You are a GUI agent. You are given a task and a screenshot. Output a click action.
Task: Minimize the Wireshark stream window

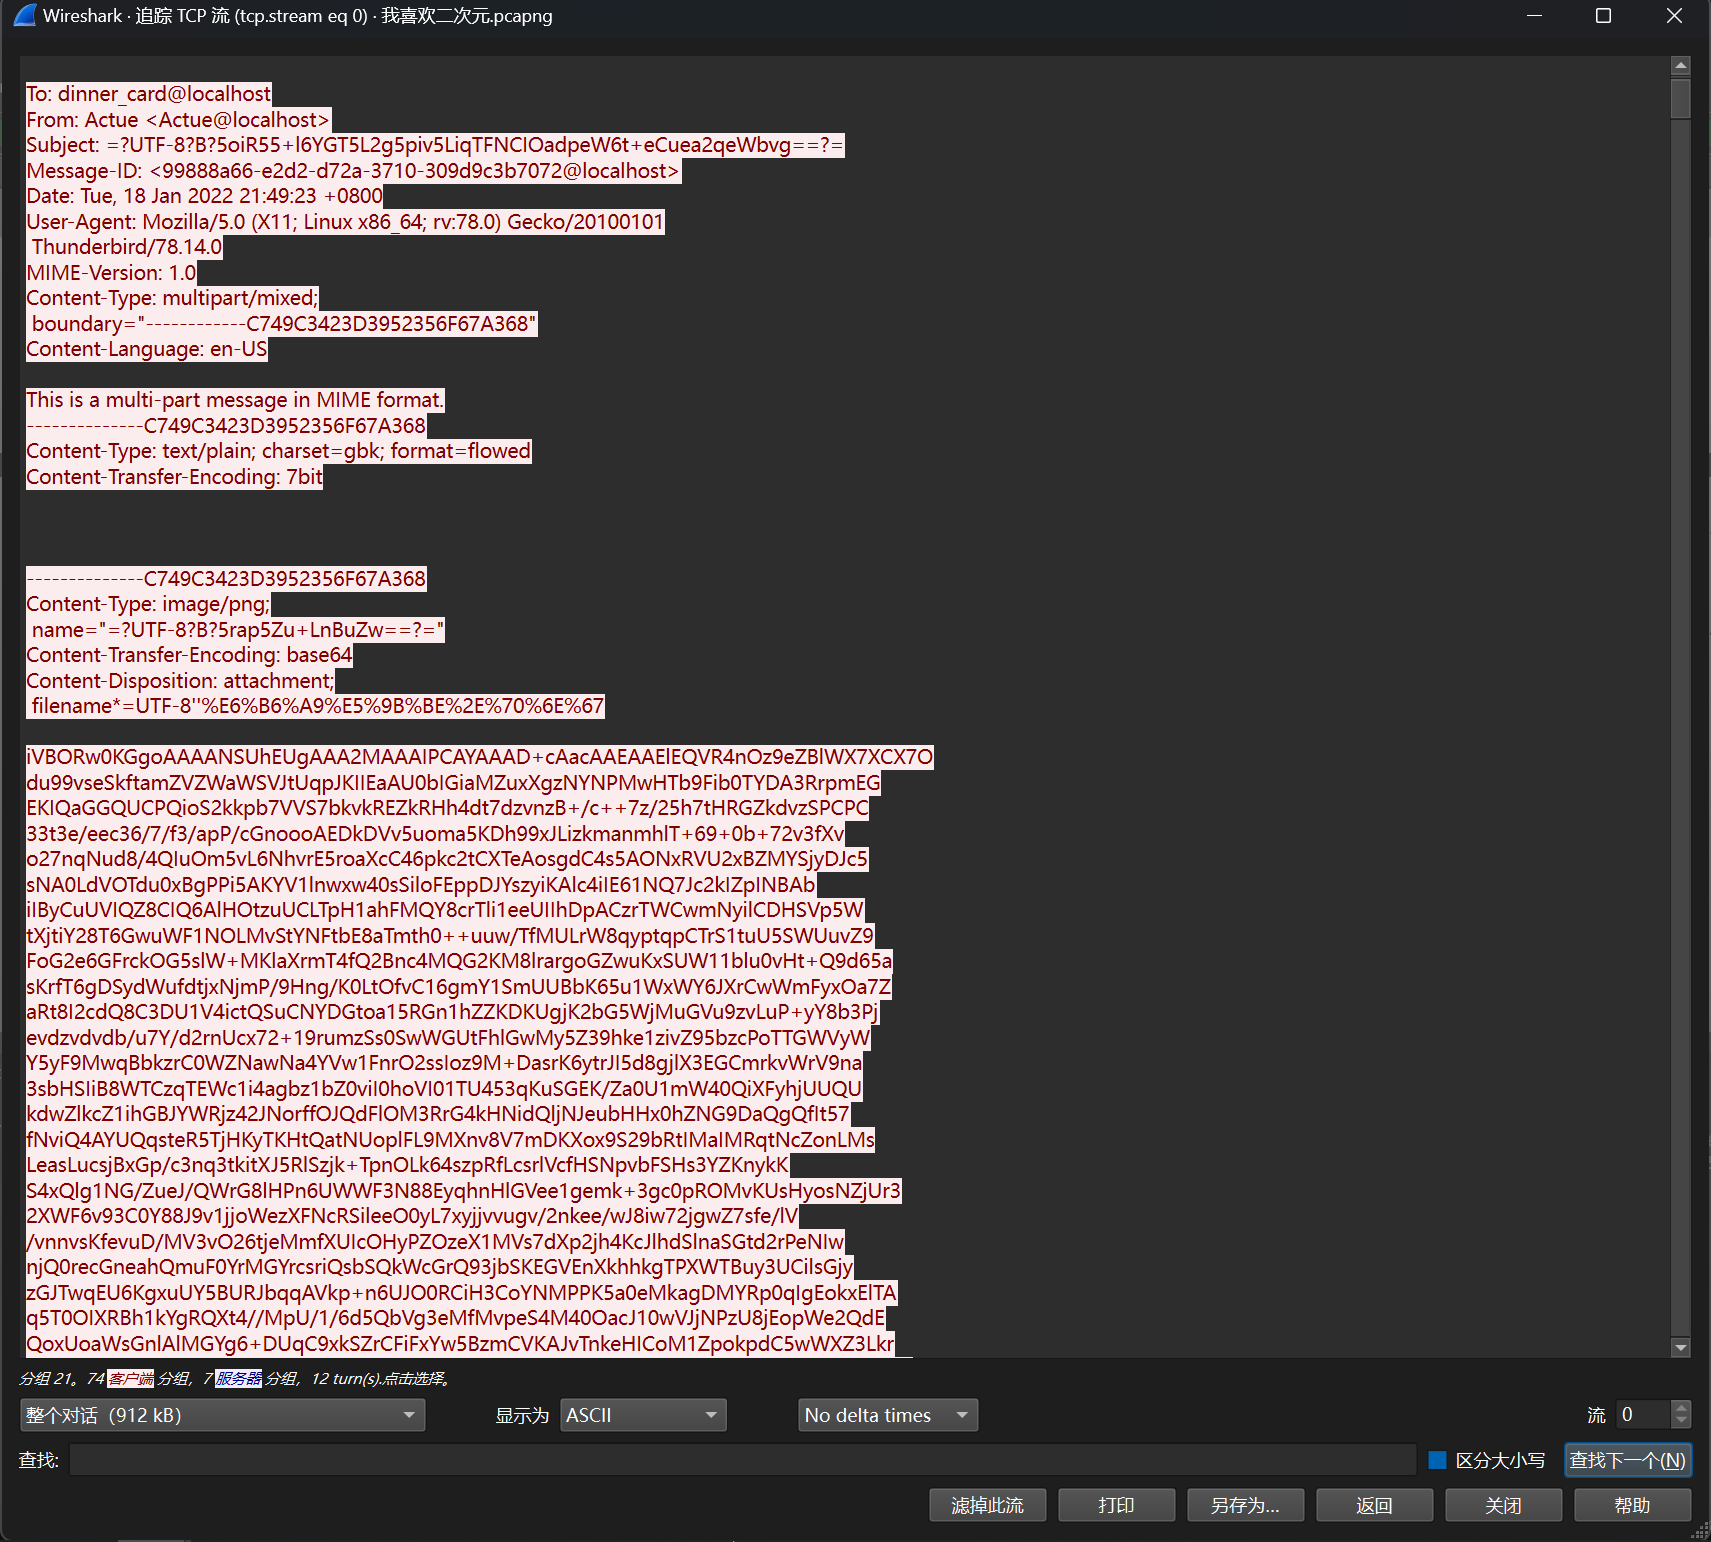[x=1534, y=16]
